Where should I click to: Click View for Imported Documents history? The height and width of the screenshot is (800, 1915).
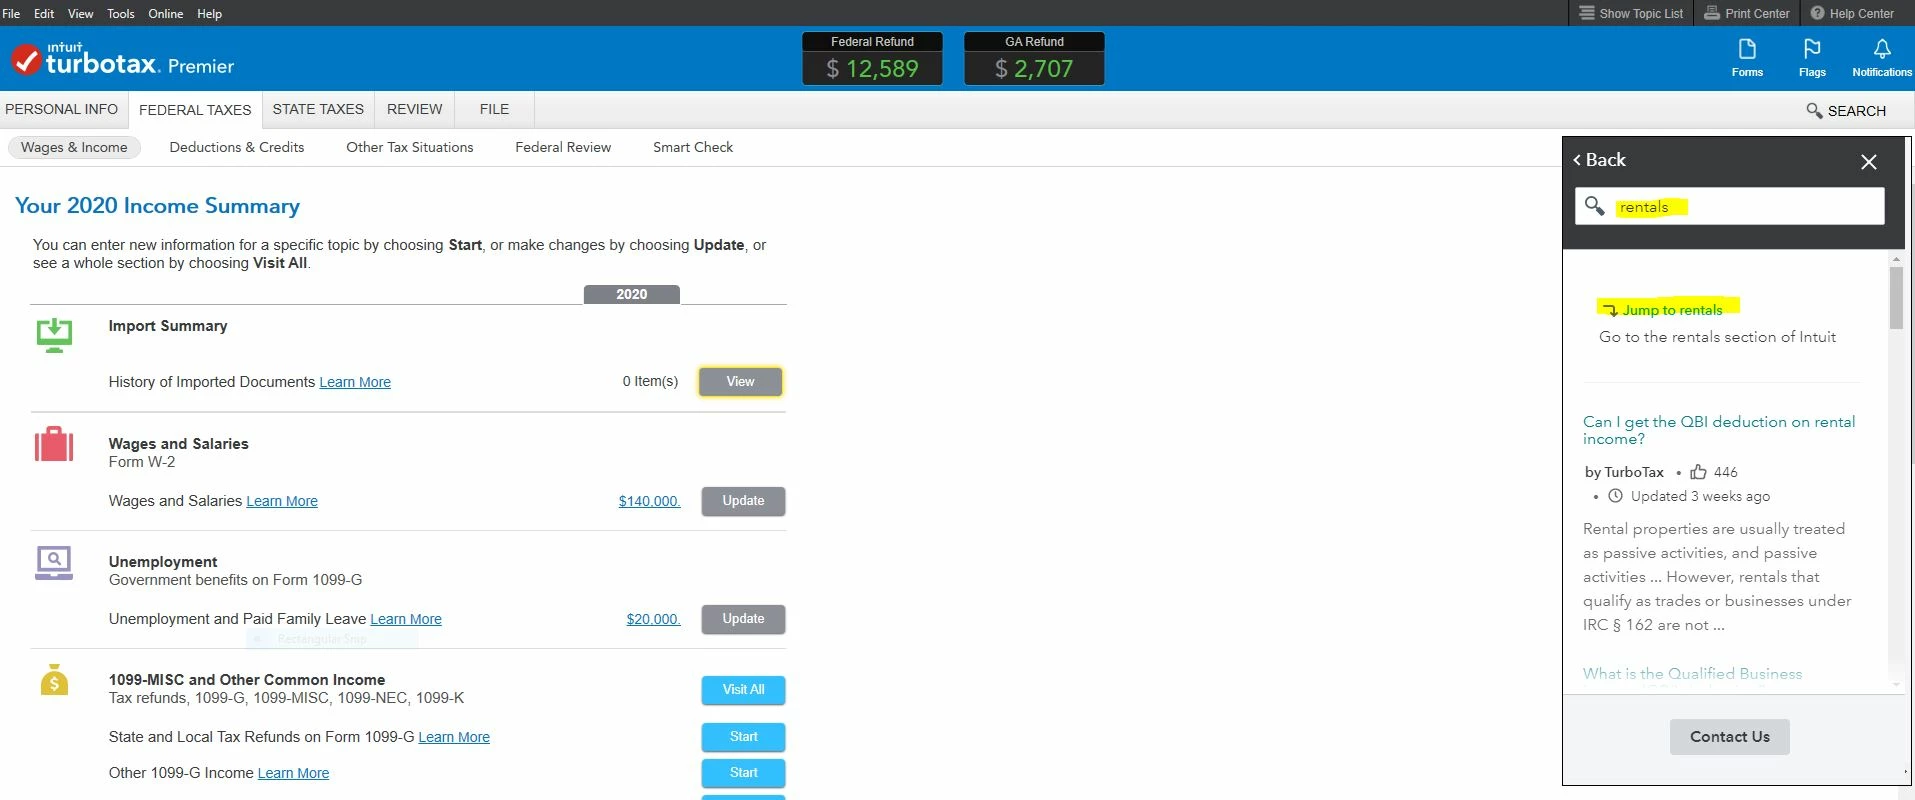(x=740, y=381)
